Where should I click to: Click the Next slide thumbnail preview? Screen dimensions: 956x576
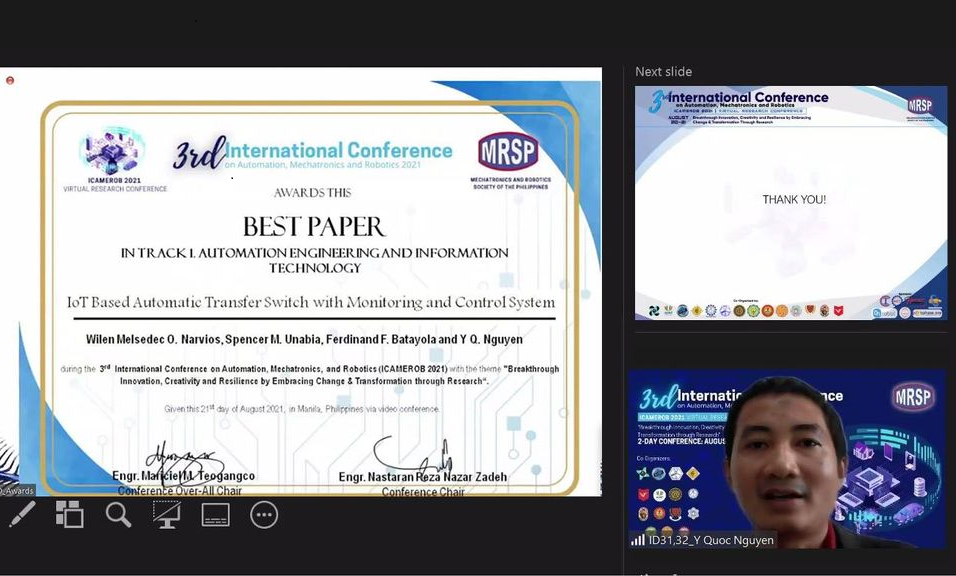[791, 202]
